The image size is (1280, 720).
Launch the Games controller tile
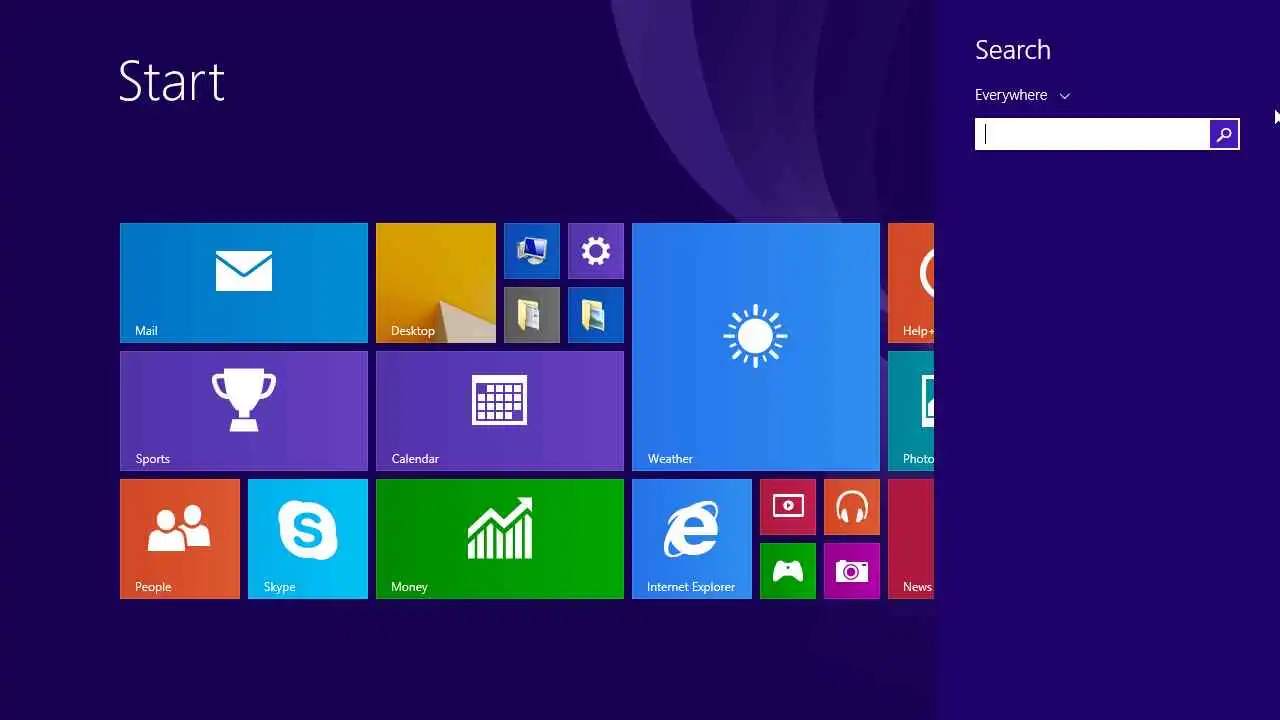(x=788, y=571)
